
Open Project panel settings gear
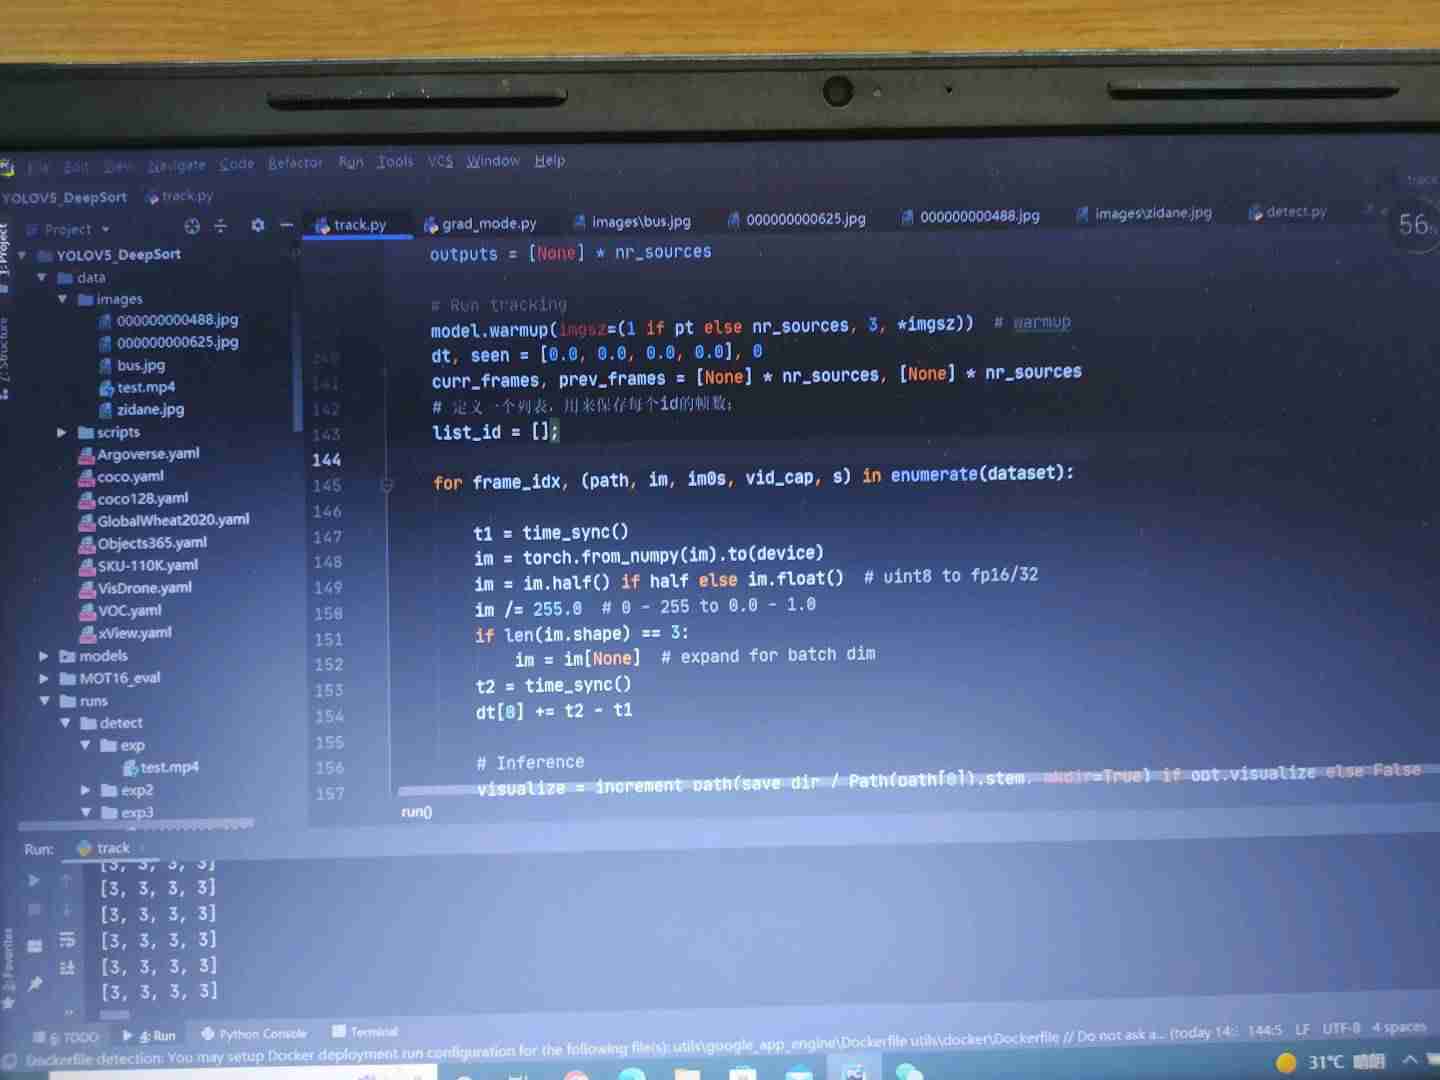(x=257, y=226)
